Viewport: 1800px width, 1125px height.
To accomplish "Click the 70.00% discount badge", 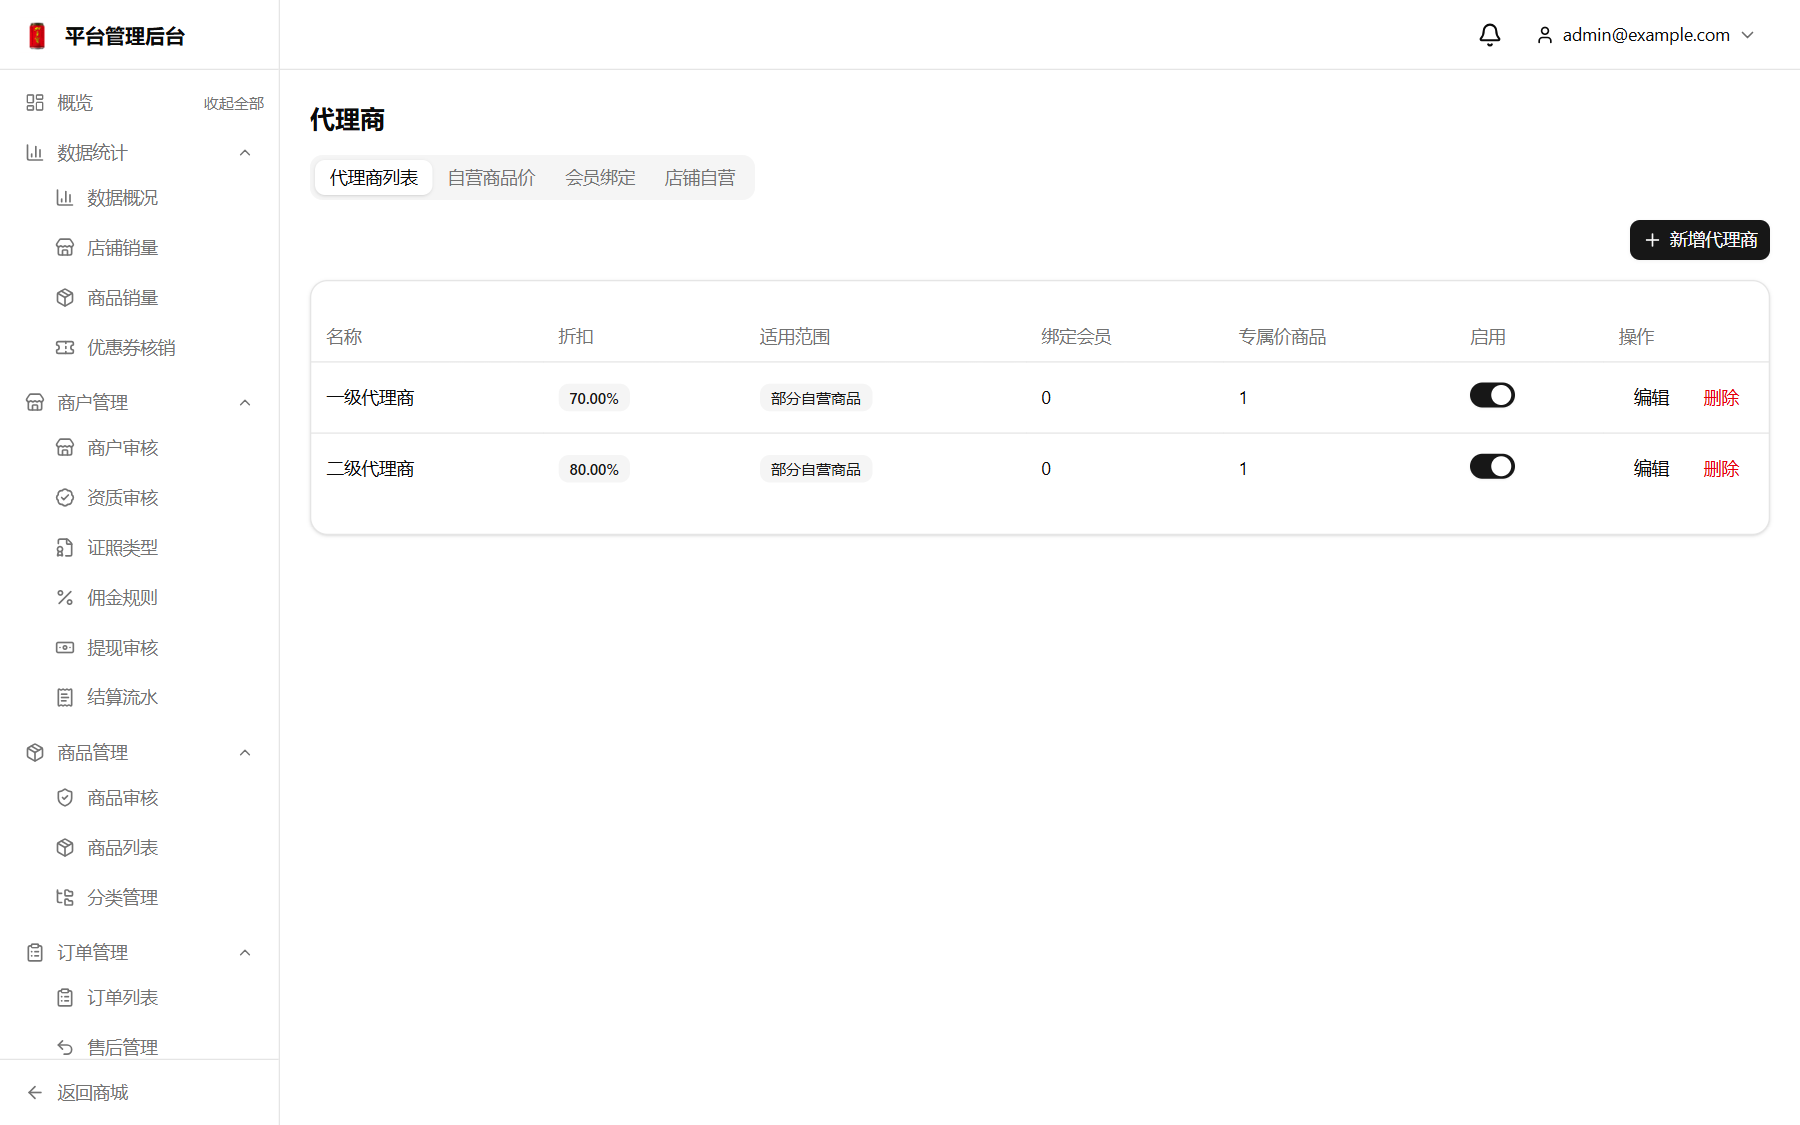I will [x=594, y=398].
